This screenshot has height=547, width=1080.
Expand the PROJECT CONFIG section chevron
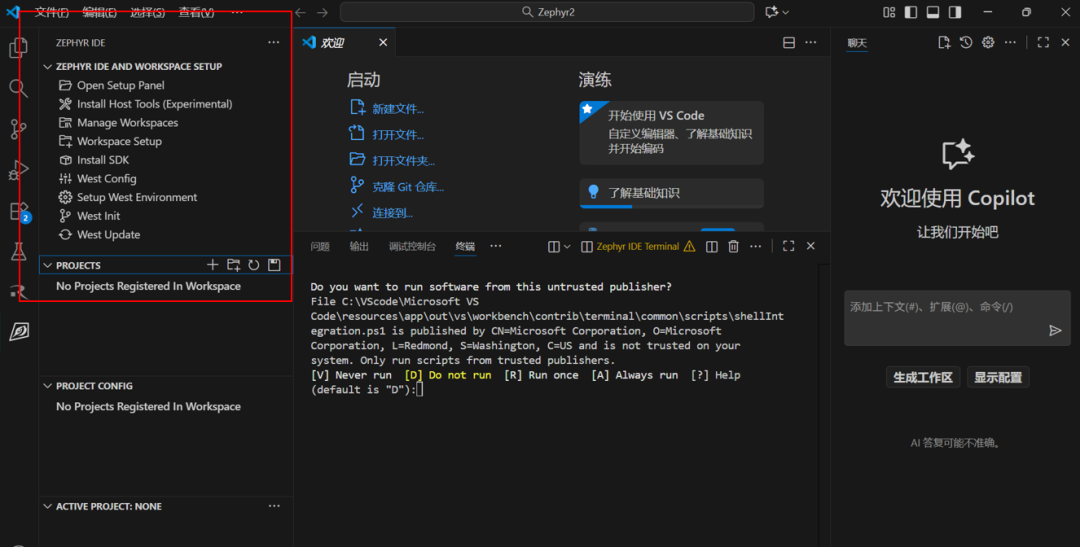point(47,386)
